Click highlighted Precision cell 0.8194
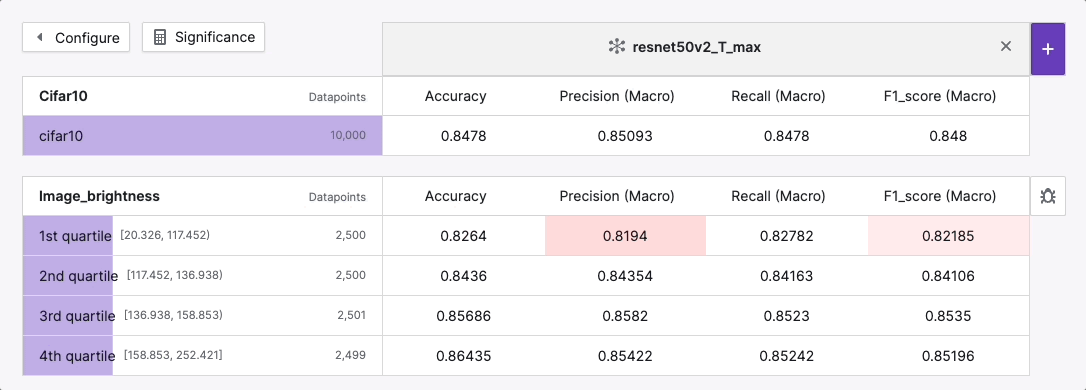 point(625,236)
